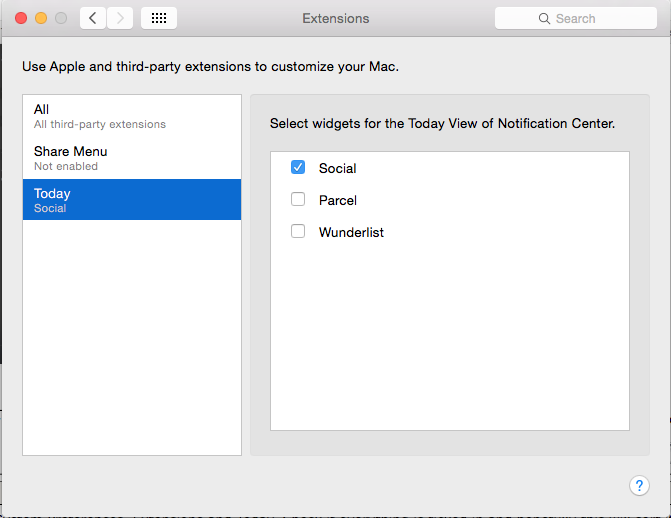
Task: Open help with the question mark button
Action: (639, 485)
